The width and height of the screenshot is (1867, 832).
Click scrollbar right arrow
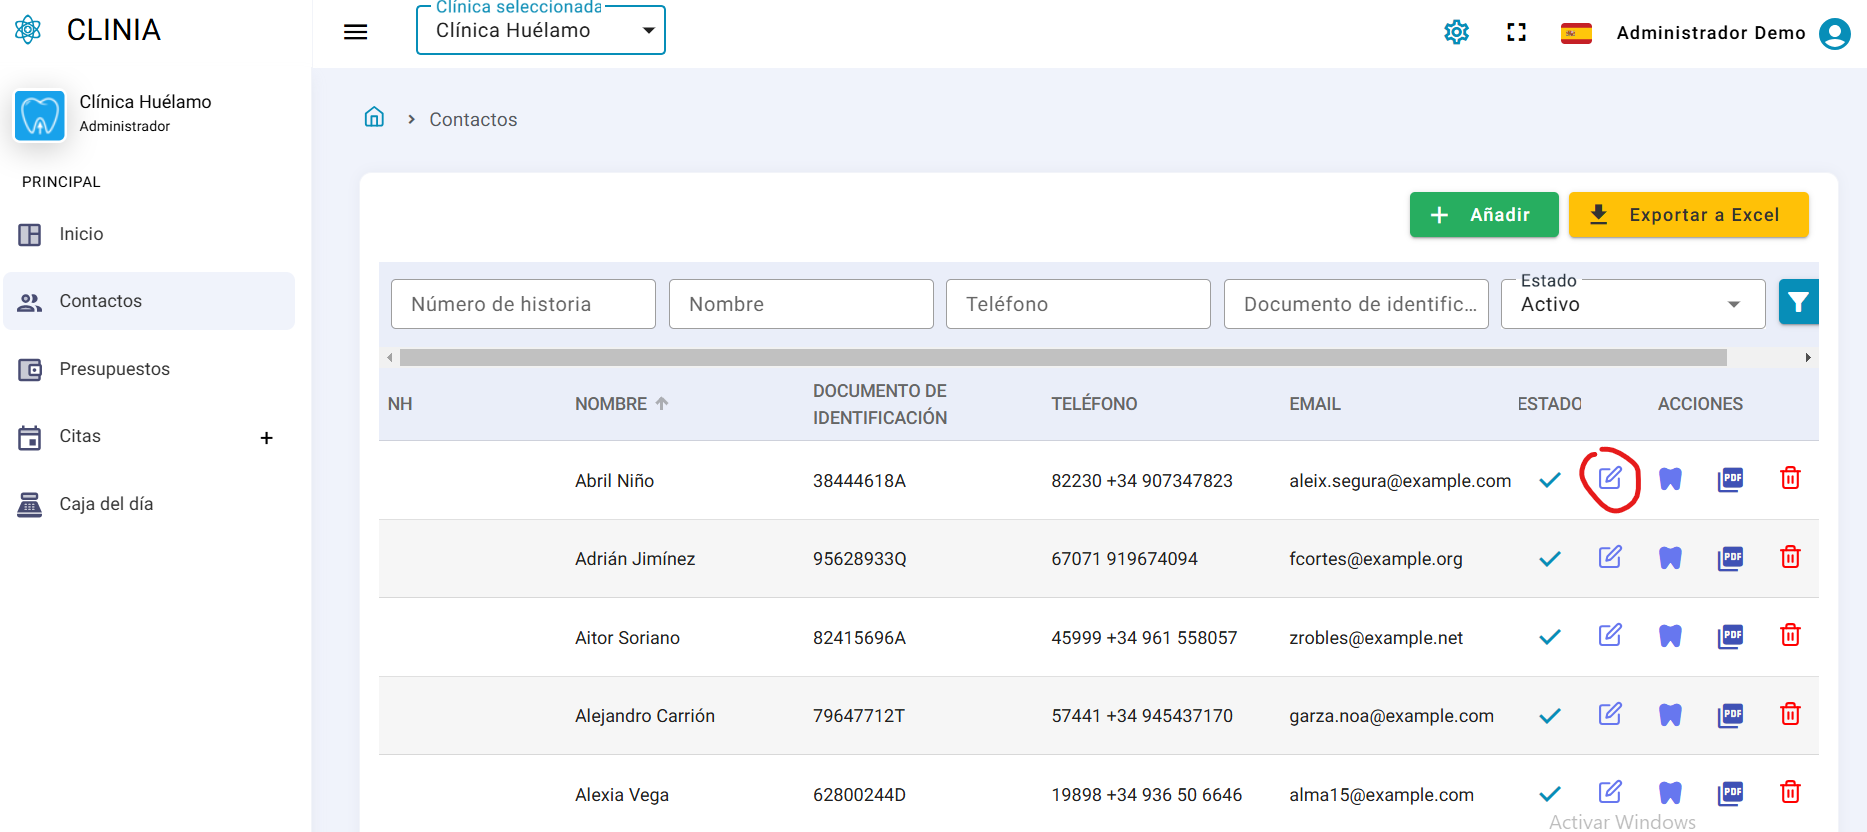tap(1808, 357)
